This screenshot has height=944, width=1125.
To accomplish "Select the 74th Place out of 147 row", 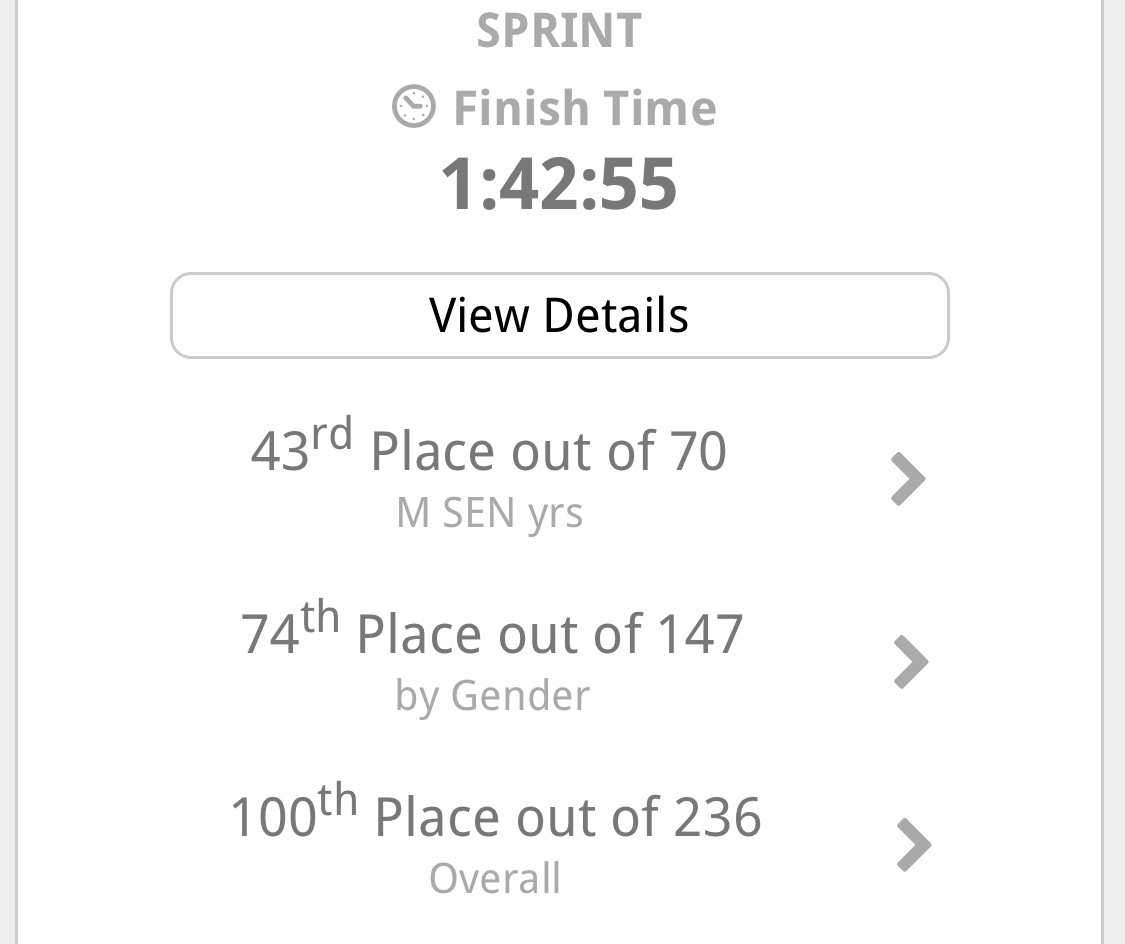I will (x=492, y=634).
